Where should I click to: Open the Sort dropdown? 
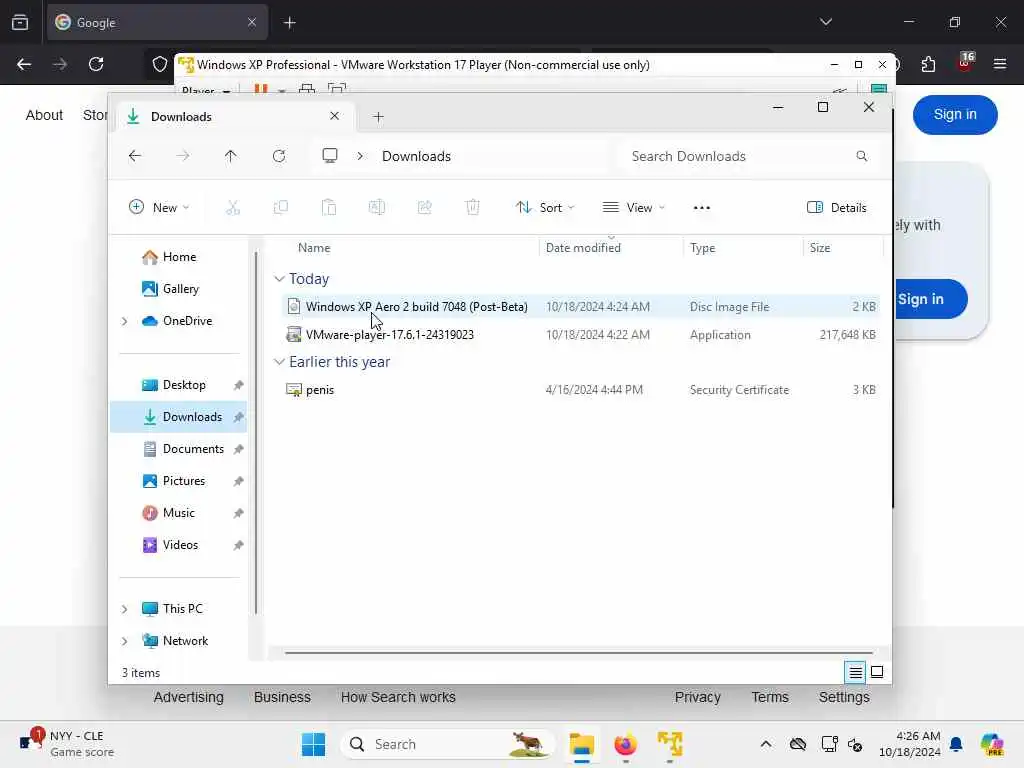(x=545, y=208)
